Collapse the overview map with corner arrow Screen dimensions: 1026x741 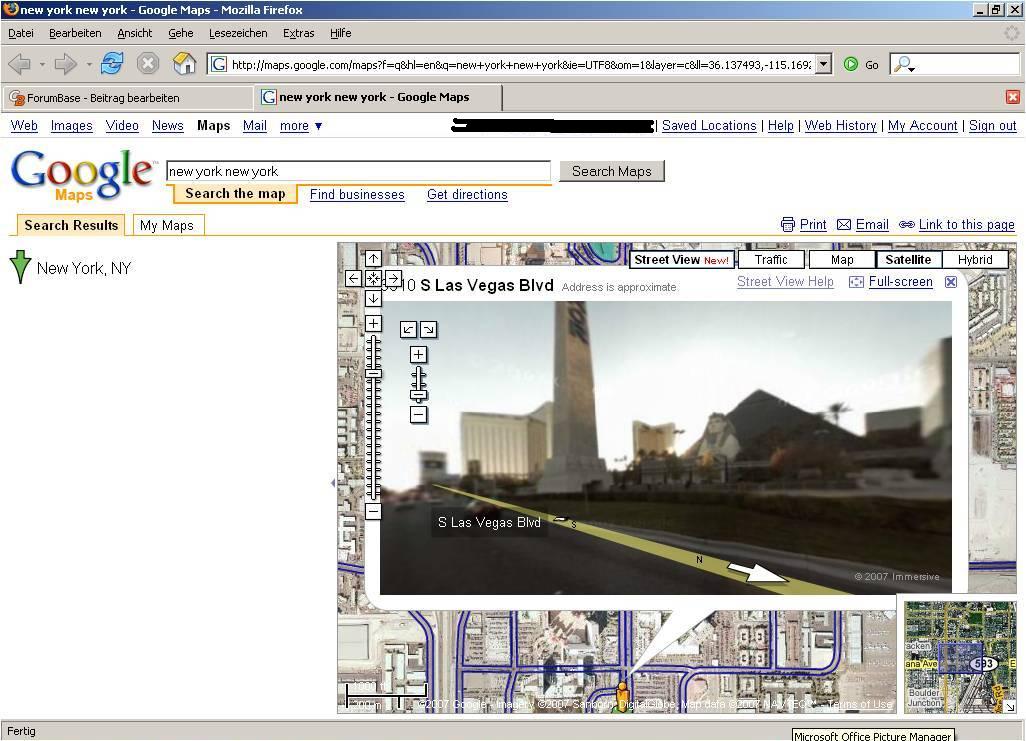(1009, 706)
